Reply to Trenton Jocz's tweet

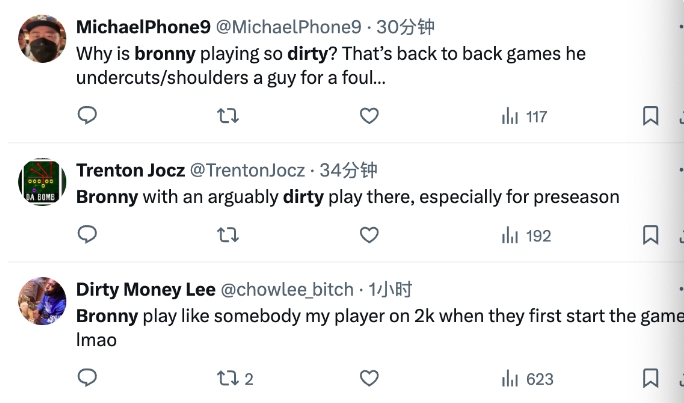(x=88, y=235)
